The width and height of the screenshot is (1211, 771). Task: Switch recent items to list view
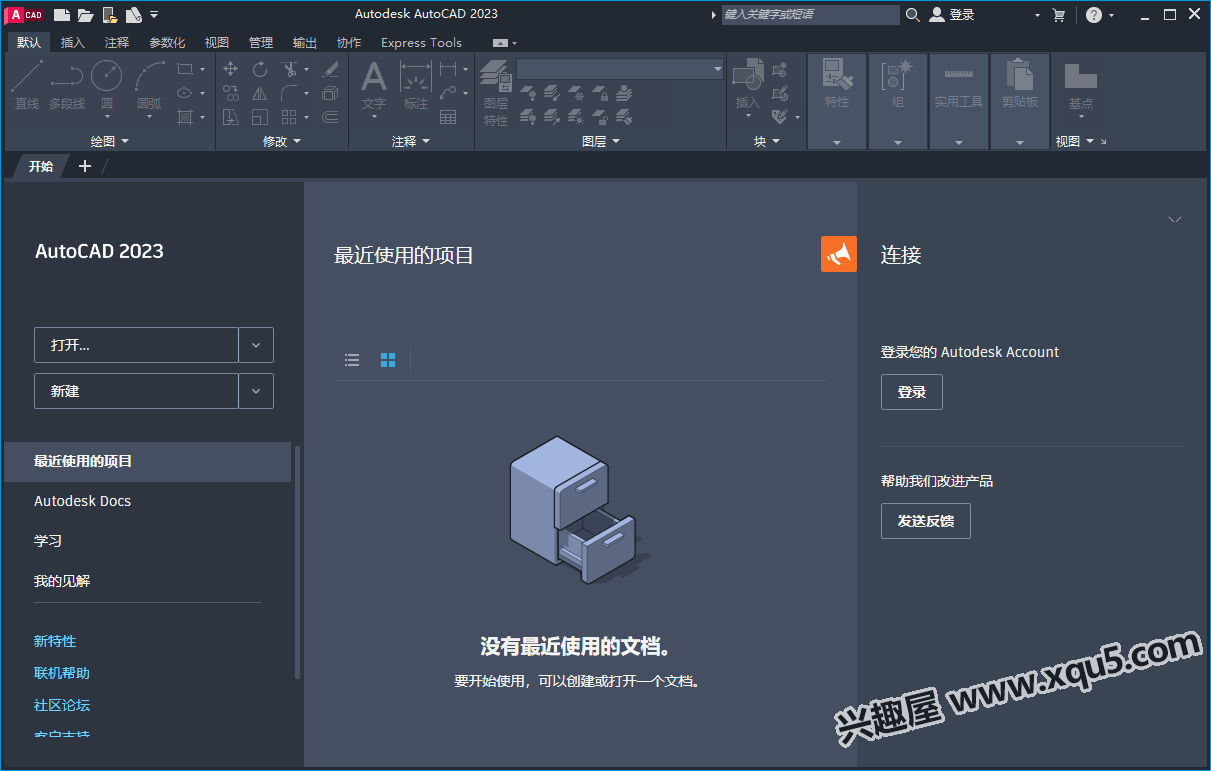(x=352, y=360)
